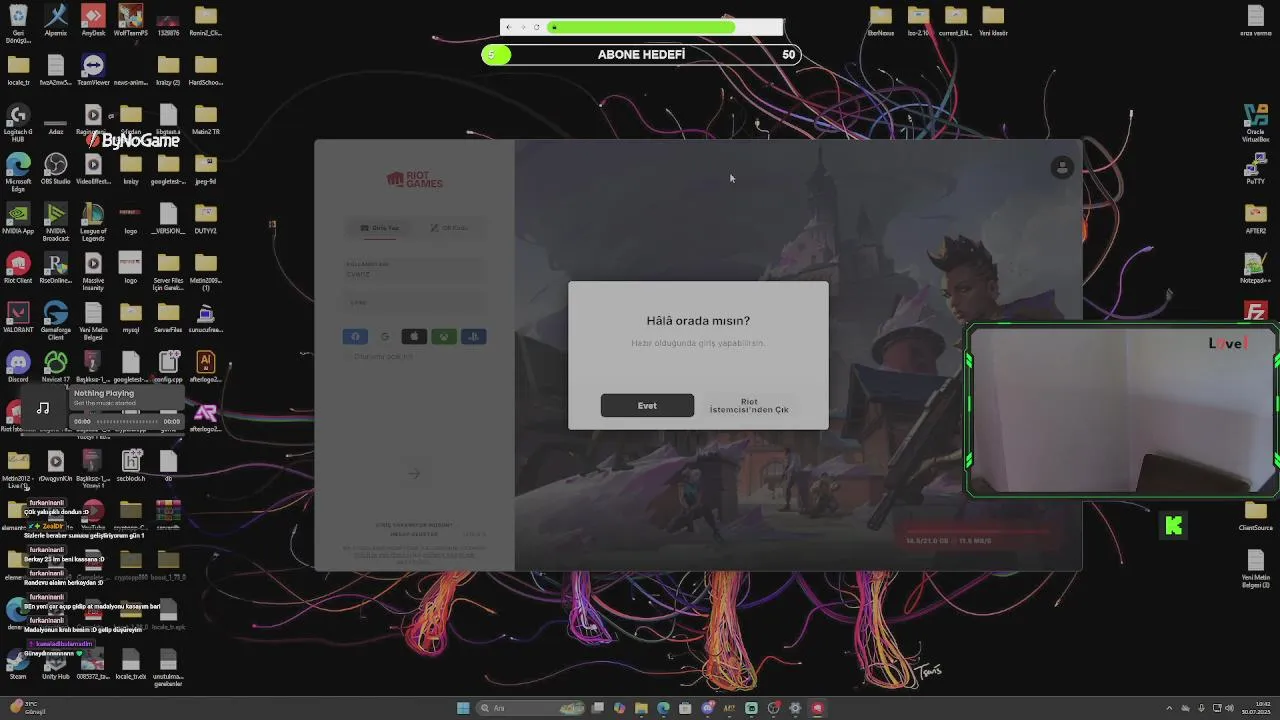Select the kraizy (2) folder
Image resolution: width=1280 pixels, height=720 pixels.
(168, 70)
